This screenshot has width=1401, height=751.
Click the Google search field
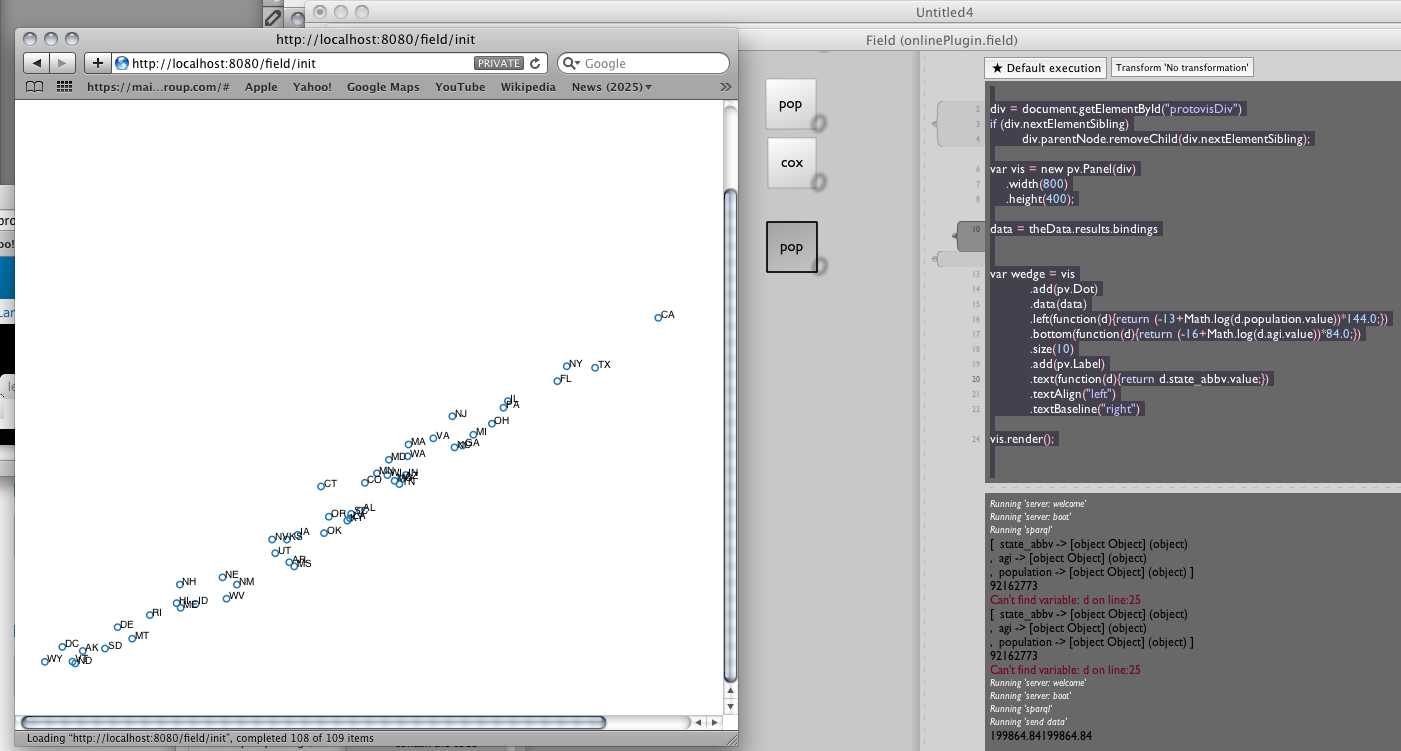pyautogui.click(x=650, y=63)
